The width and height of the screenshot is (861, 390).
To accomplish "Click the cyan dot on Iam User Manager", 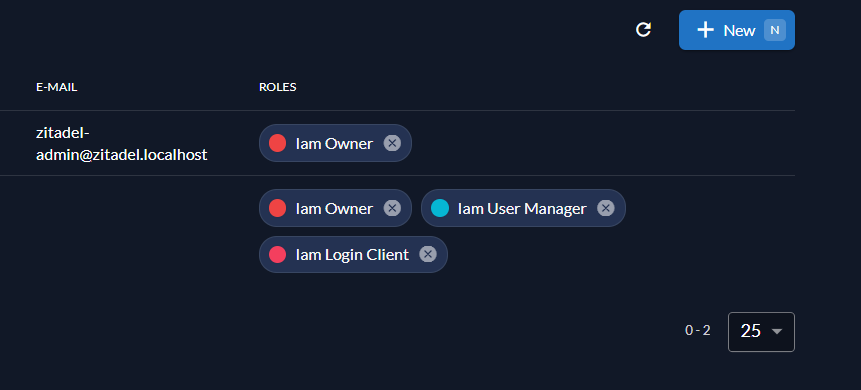I will 440,208.
